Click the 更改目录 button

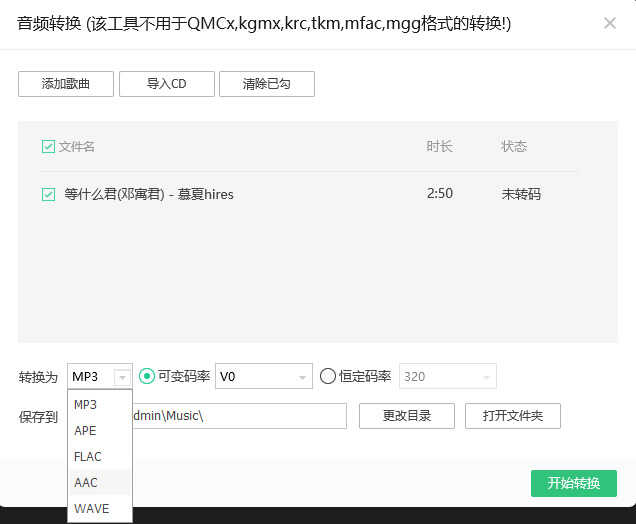(407, 416)
